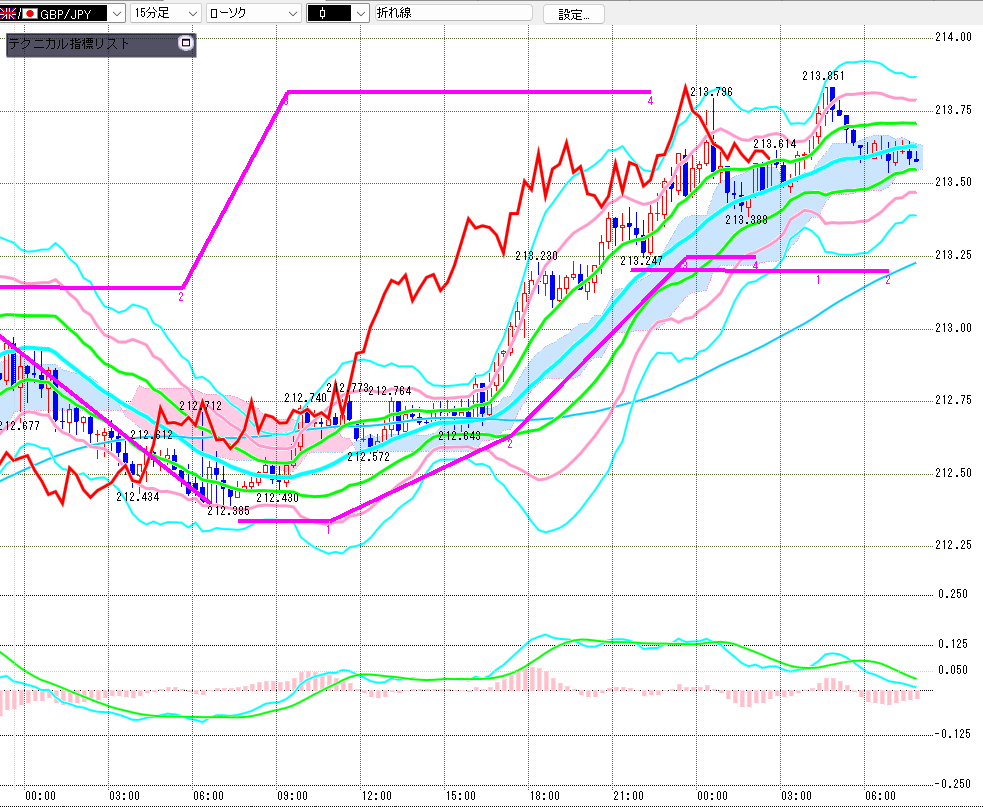Screen dimensions: 983x807
Task: Click the 212.385 low price label
Action: [x=228, y=510]
